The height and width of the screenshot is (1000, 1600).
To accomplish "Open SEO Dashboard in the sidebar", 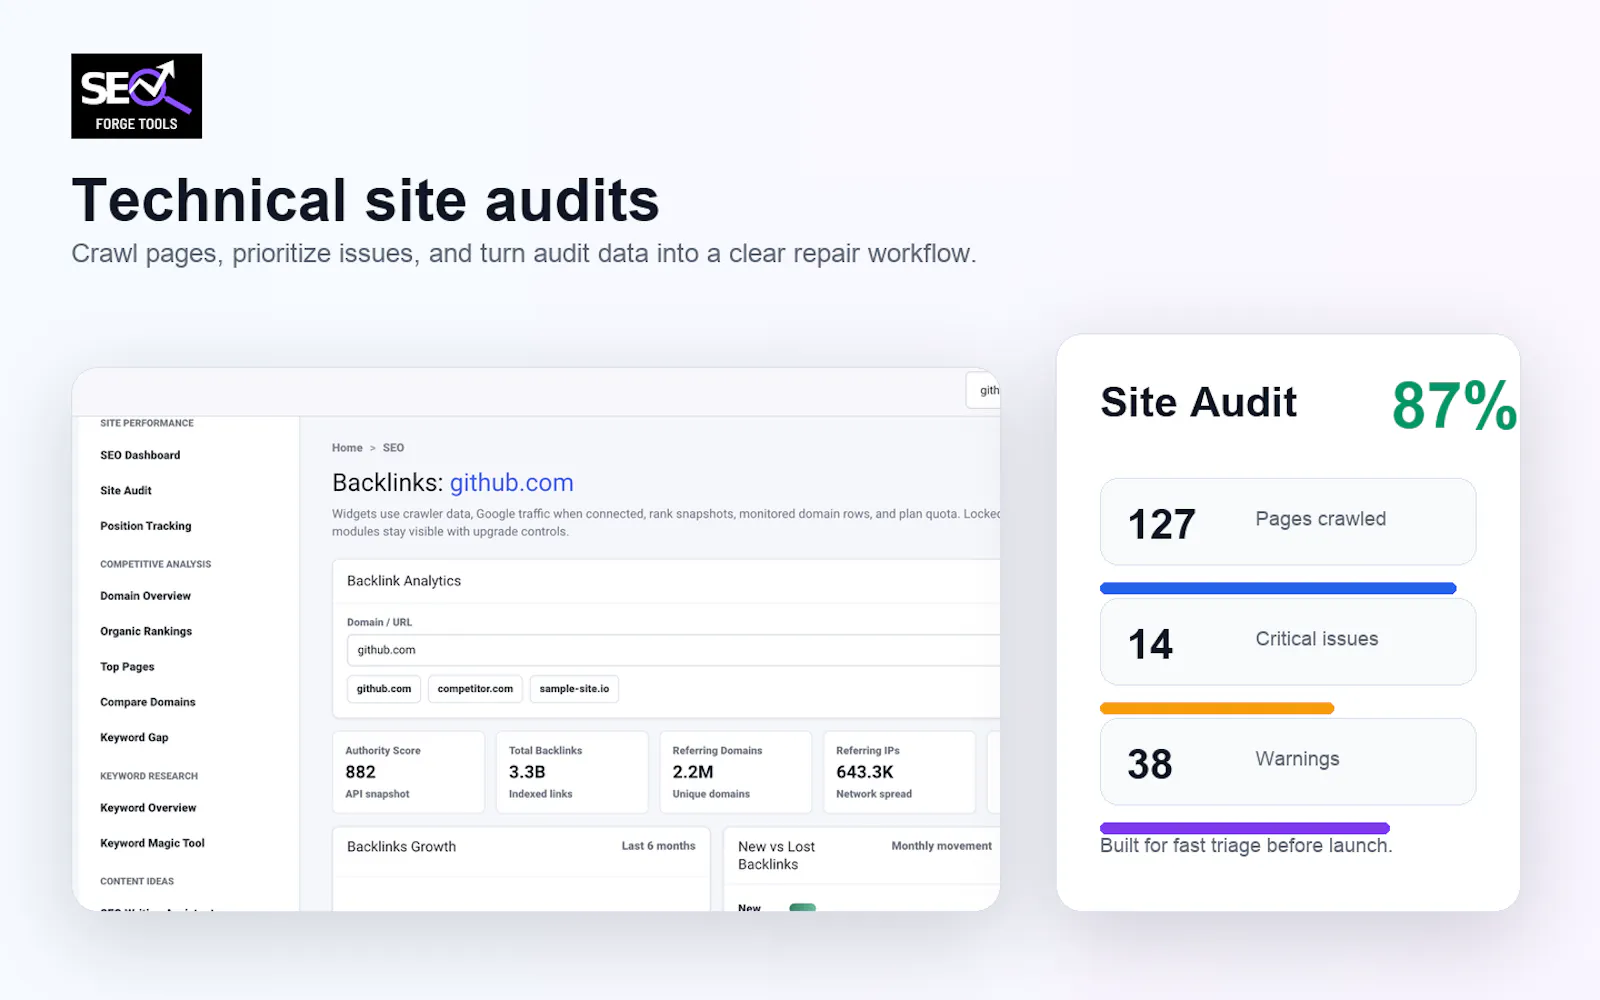I will pos(140,455).
